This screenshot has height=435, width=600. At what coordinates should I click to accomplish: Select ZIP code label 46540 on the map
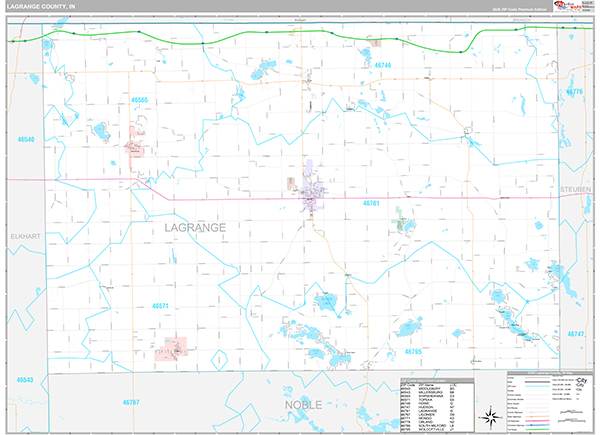pos(26,140)
